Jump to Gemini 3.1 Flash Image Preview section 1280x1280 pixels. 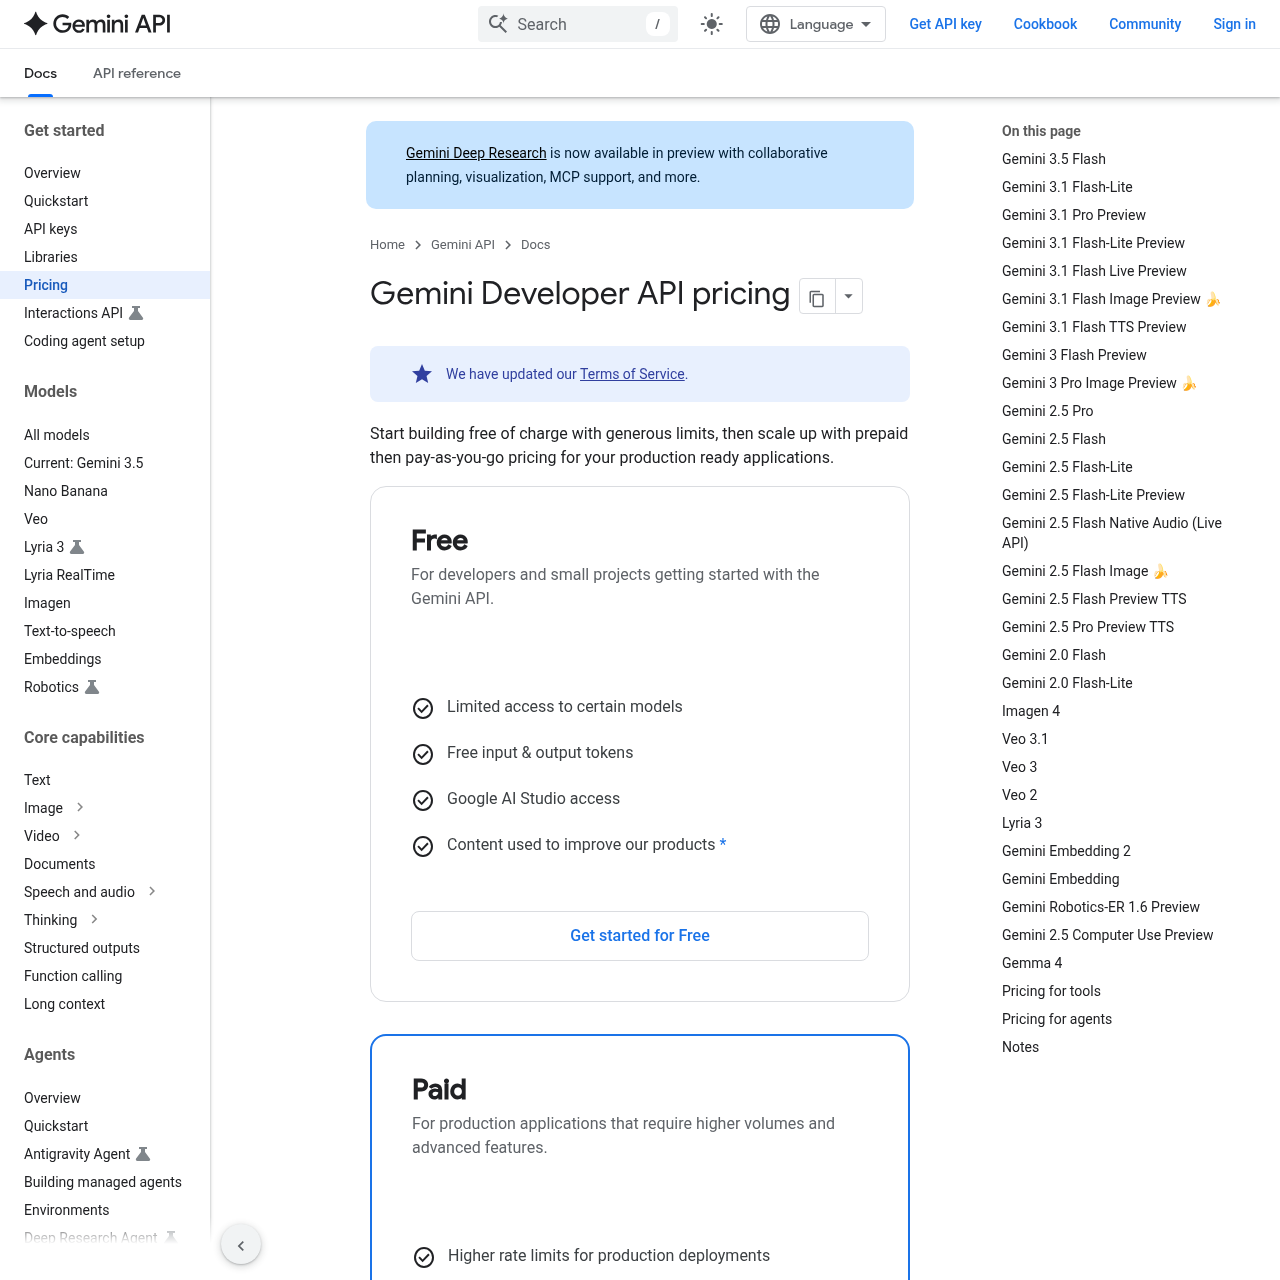[1111, 299]
